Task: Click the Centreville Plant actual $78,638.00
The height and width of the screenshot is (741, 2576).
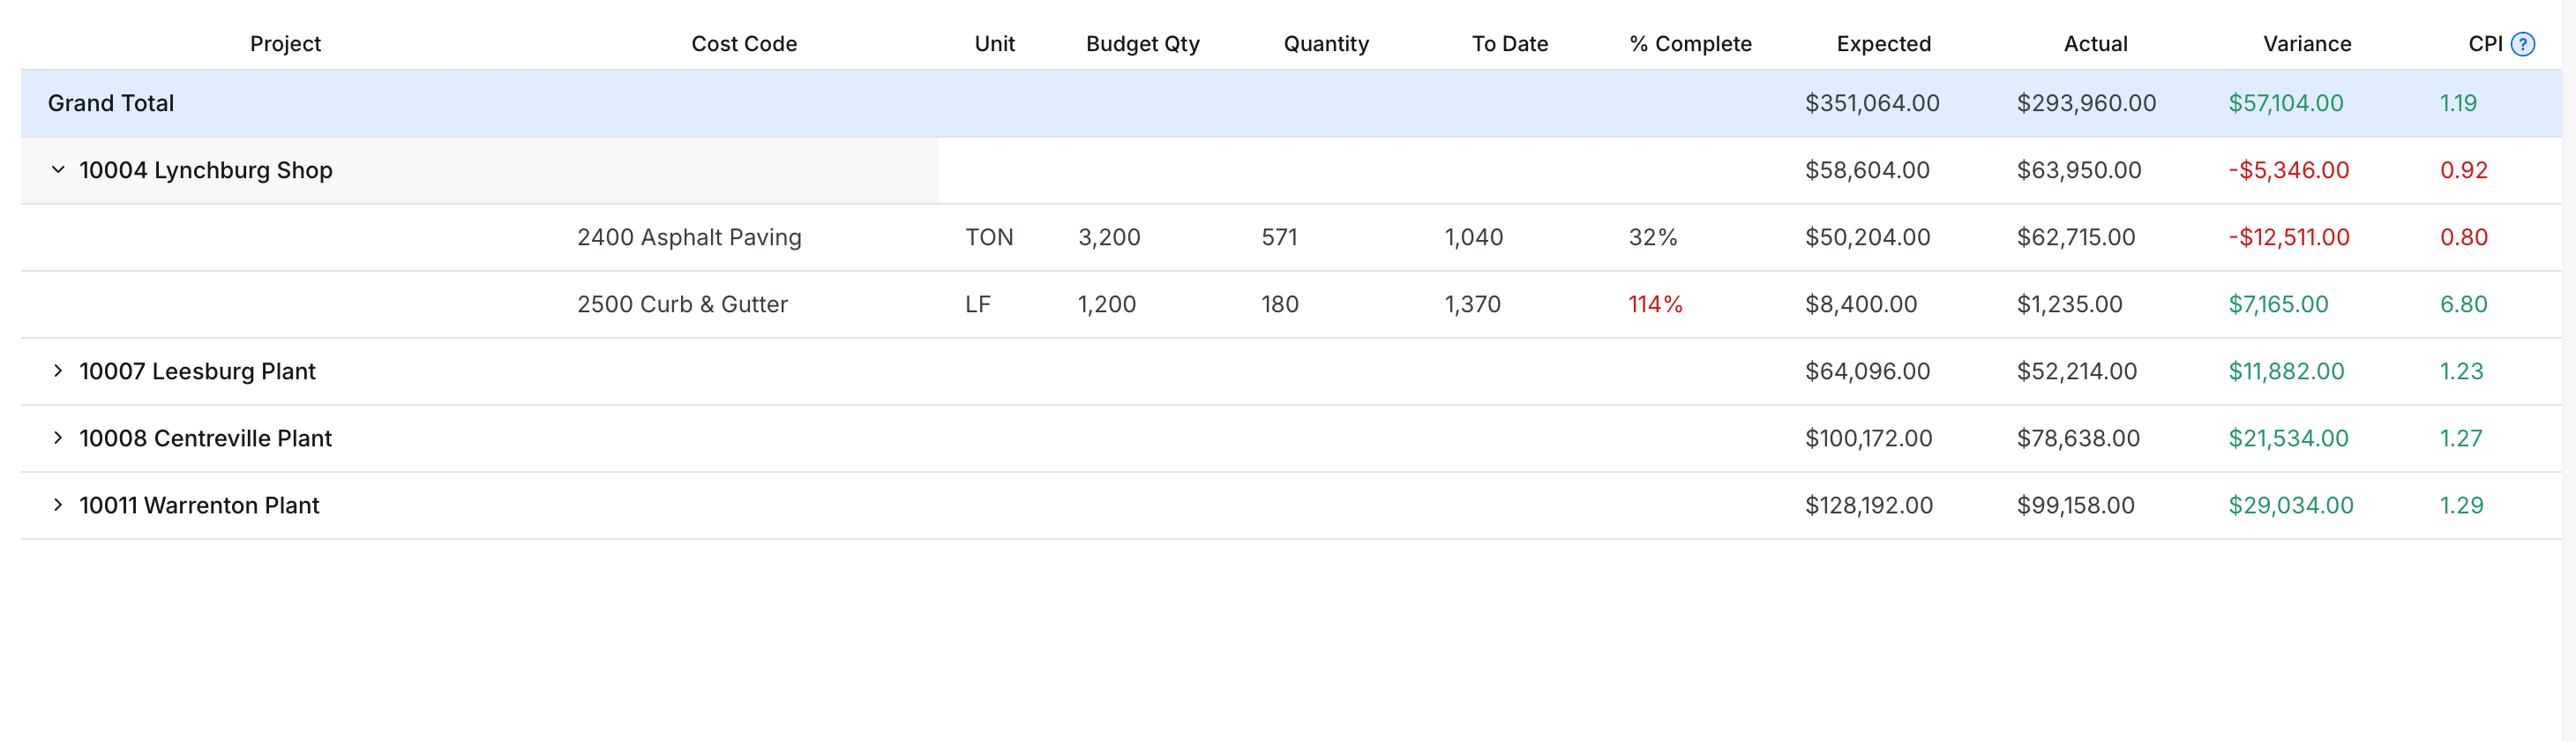Action: [2078, 438]
